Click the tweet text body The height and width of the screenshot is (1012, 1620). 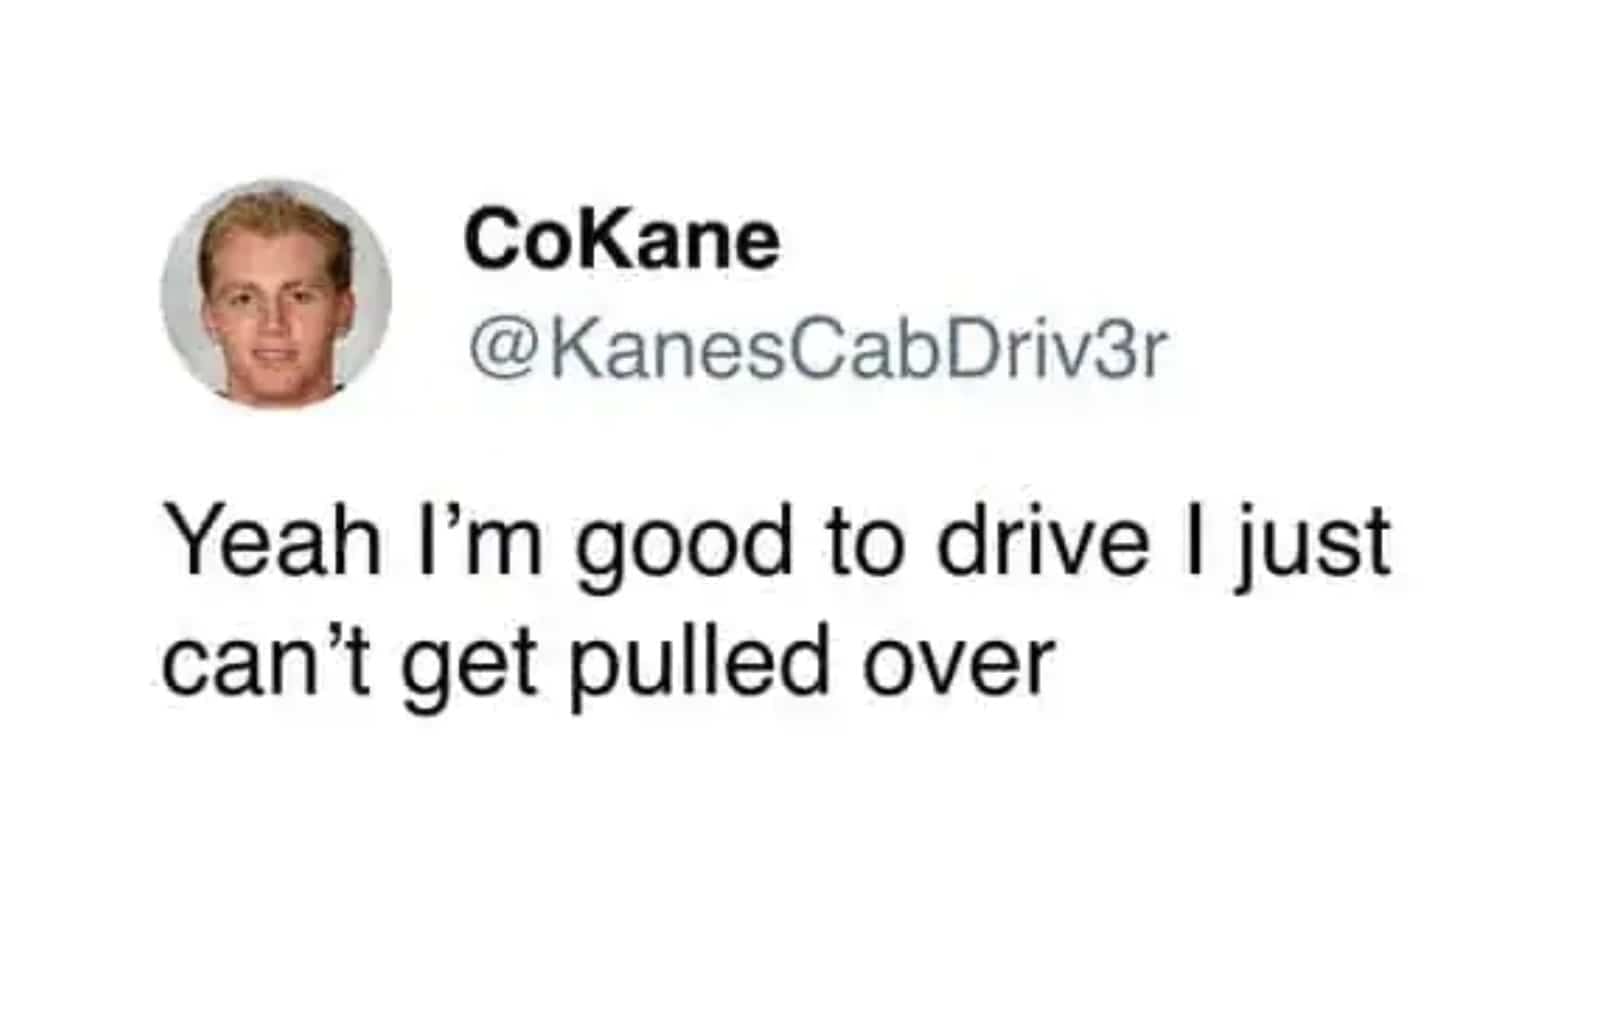(x=776, y=603)
